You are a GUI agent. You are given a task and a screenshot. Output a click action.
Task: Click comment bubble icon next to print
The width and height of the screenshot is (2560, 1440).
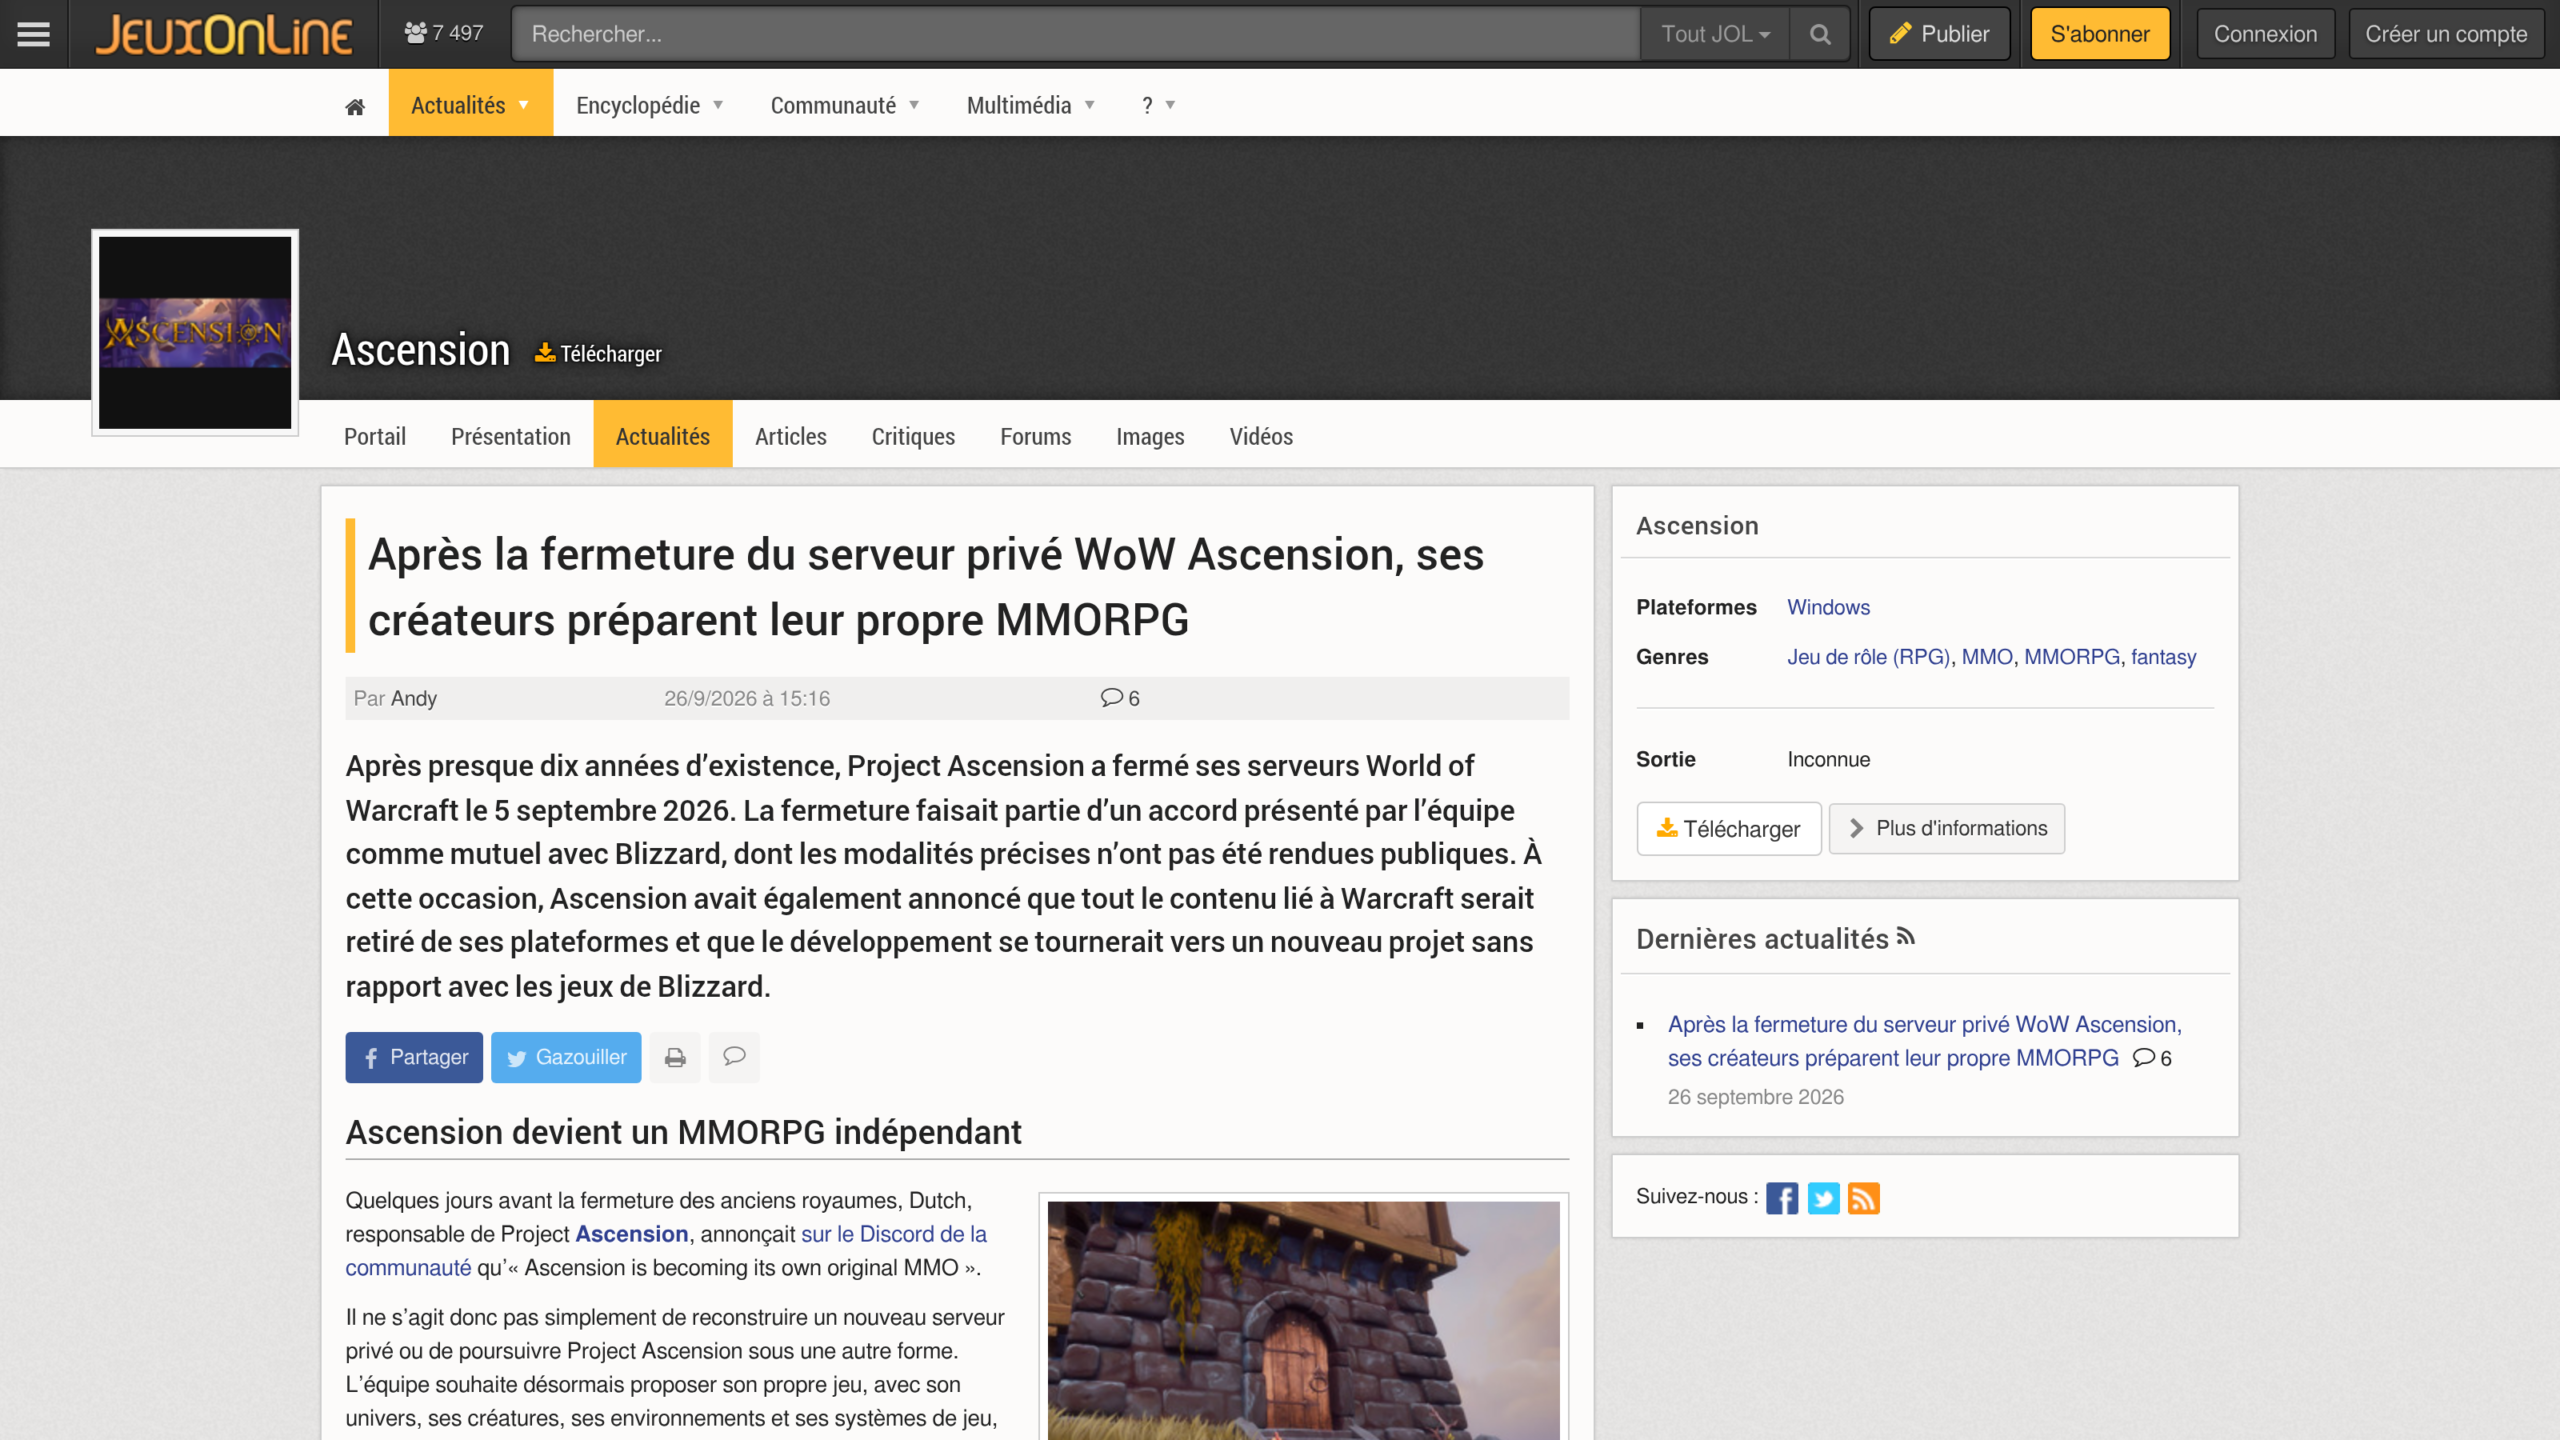pos(734,1057)
